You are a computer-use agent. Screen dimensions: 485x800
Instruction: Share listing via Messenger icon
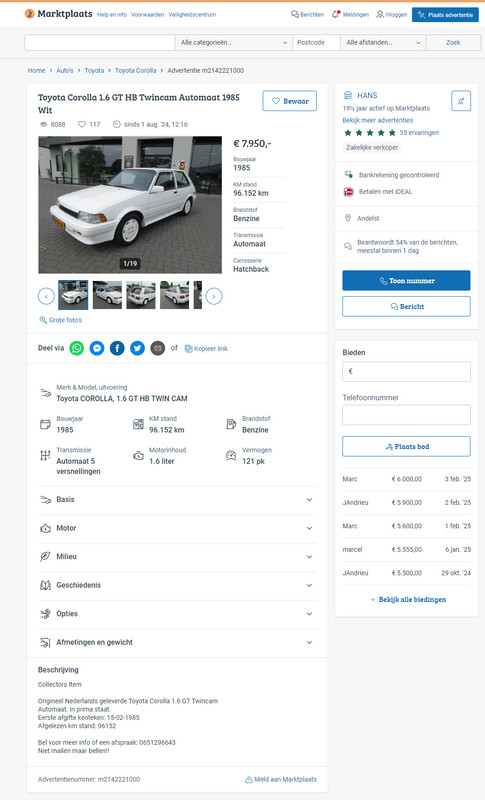(x=97, y=348)
